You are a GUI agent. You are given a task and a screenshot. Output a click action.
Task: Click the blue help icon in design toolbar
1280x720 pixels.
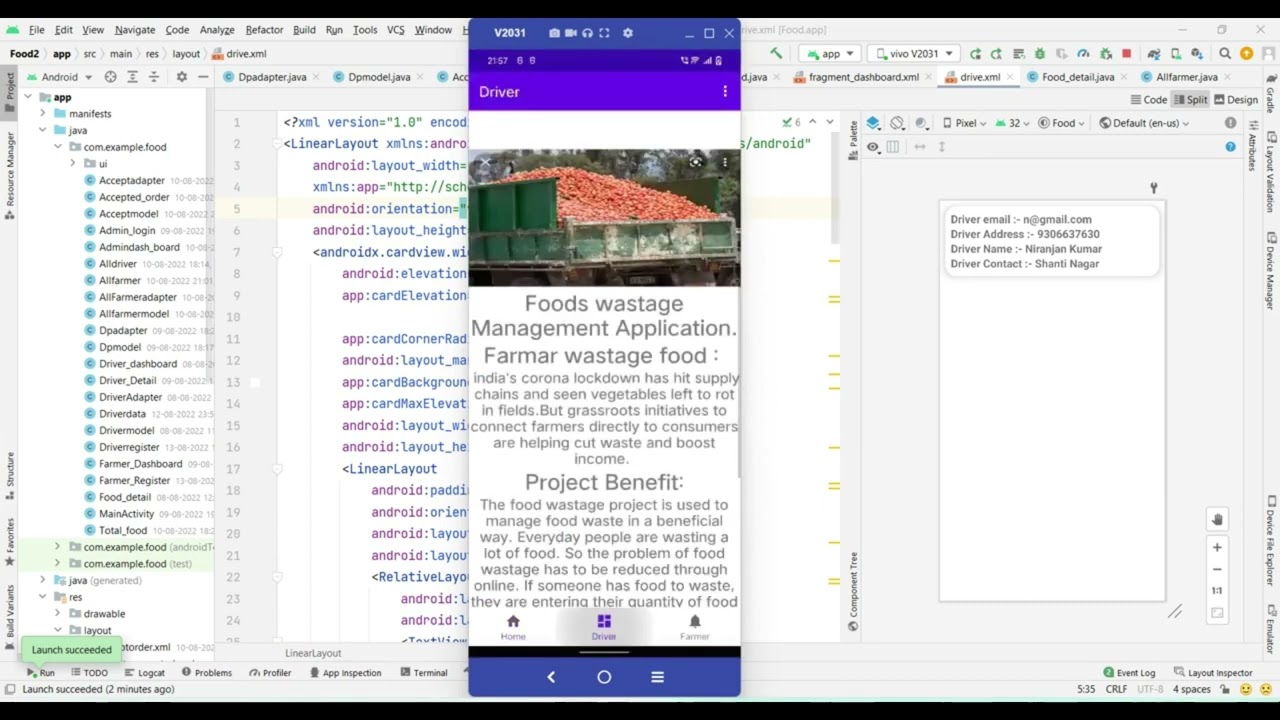pos(1230,147)
